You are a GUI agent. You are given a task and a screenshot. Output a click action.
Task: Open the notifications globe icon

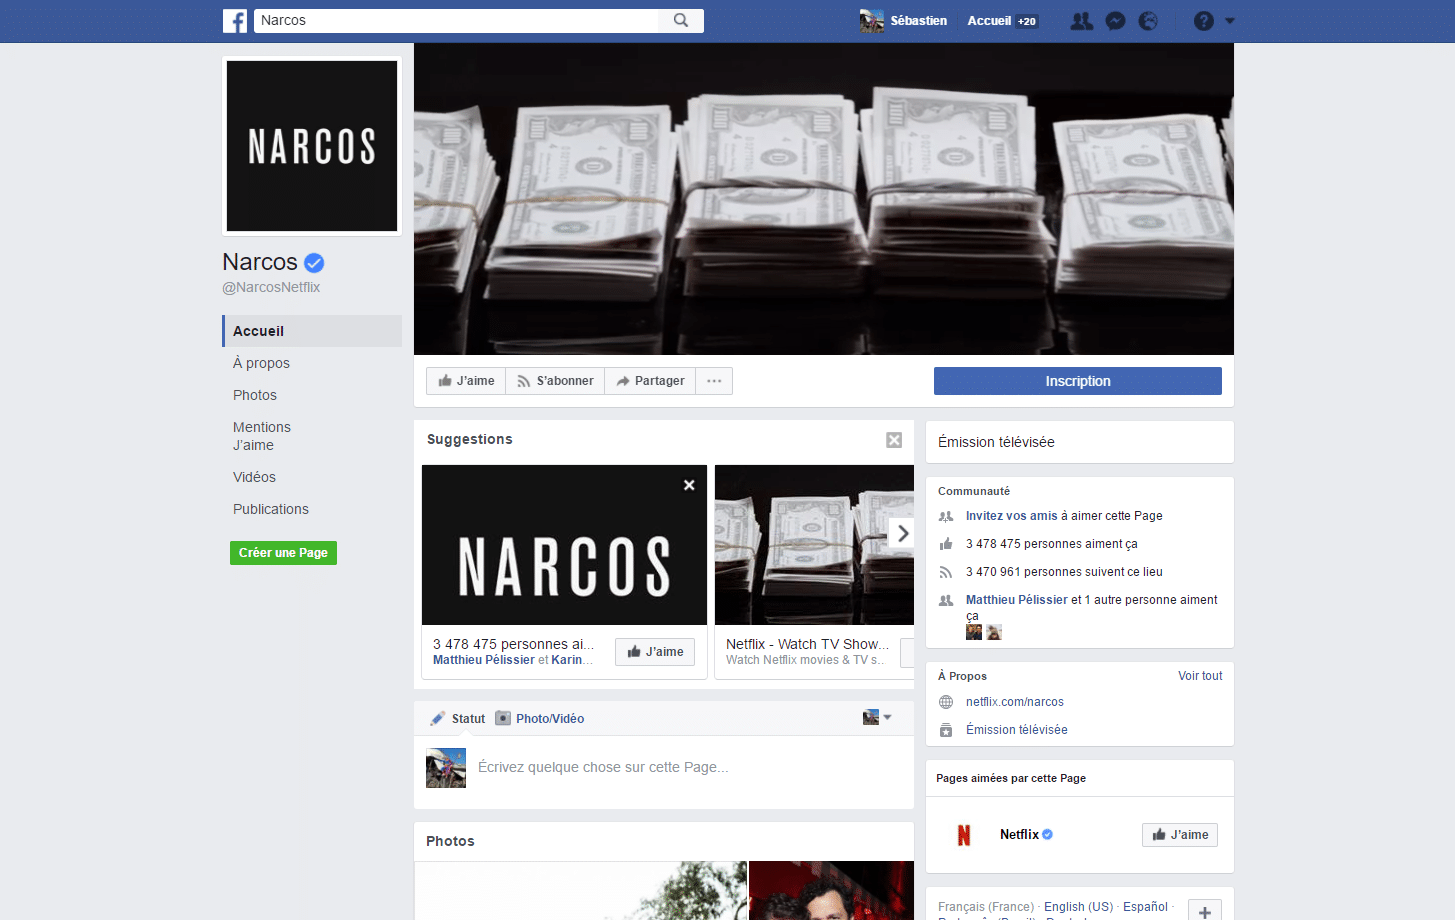click(1148, 21)
